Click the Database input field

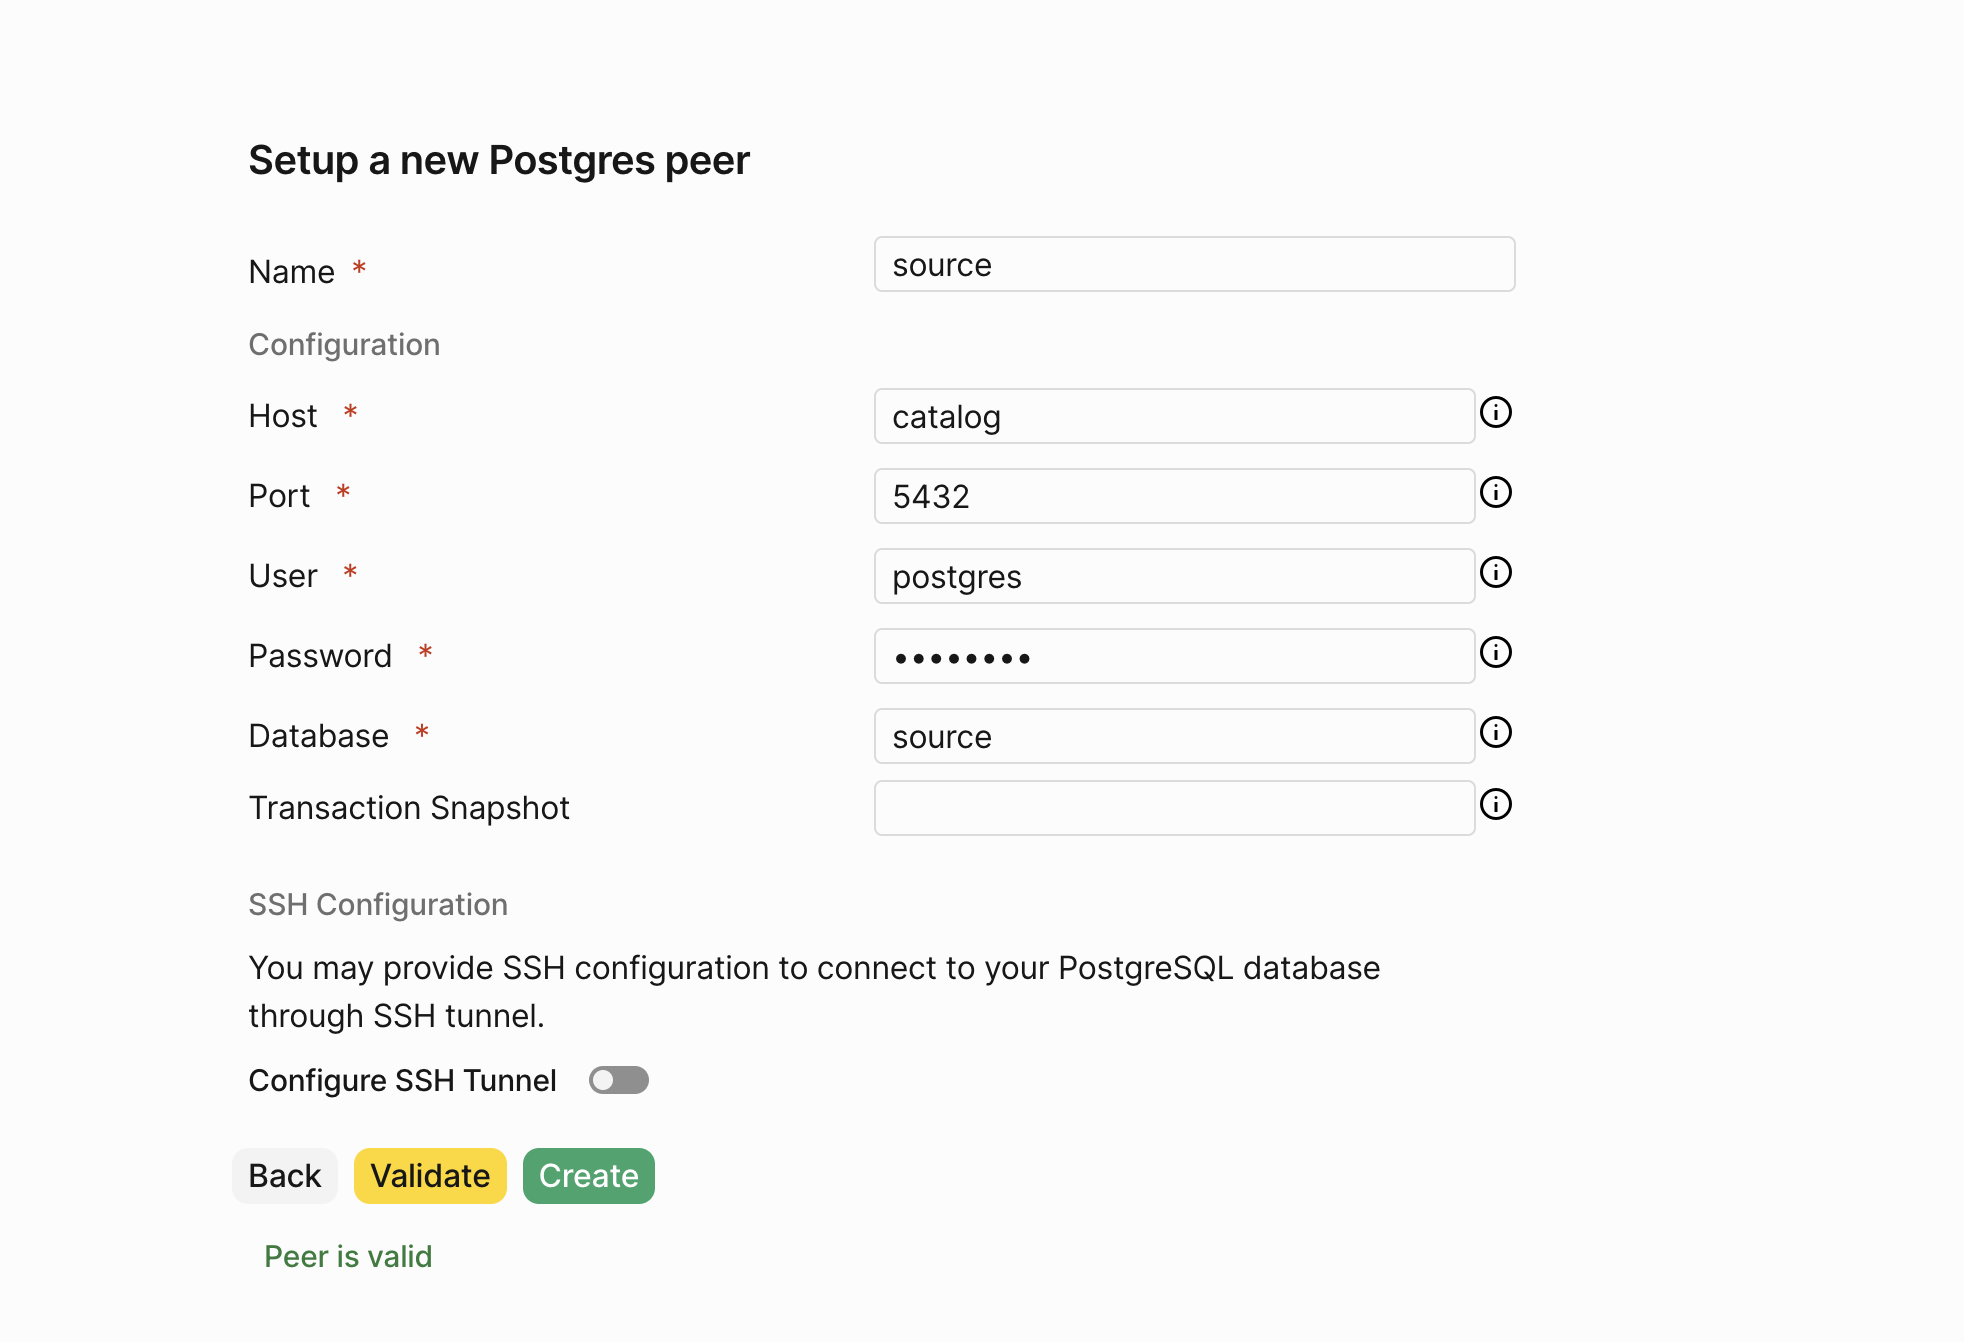tap(1175, 736)
